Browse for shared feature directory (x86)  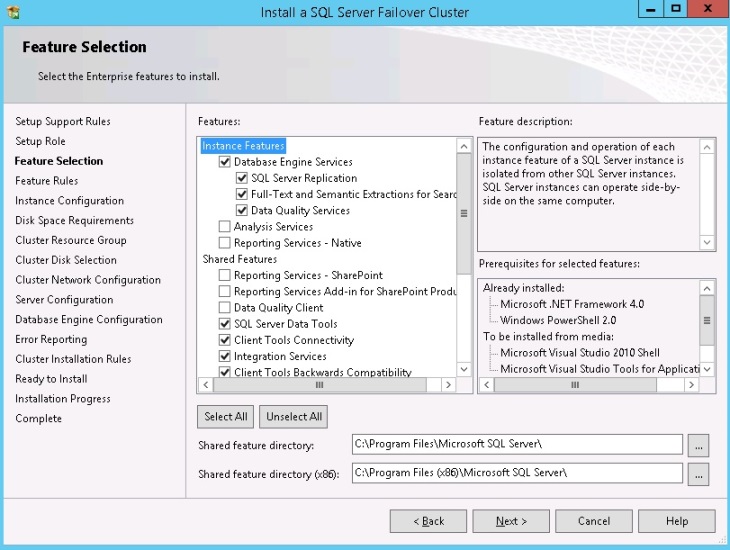pos(698,475)
